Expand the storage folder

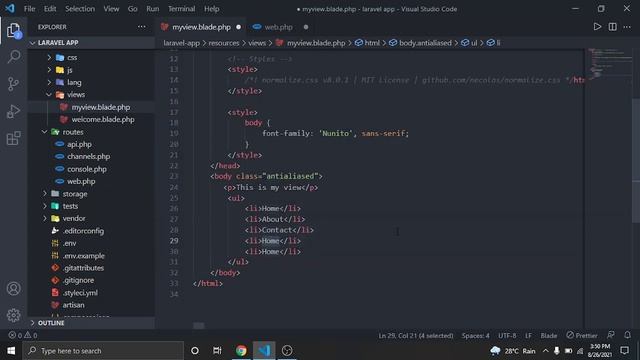[91, 193]
